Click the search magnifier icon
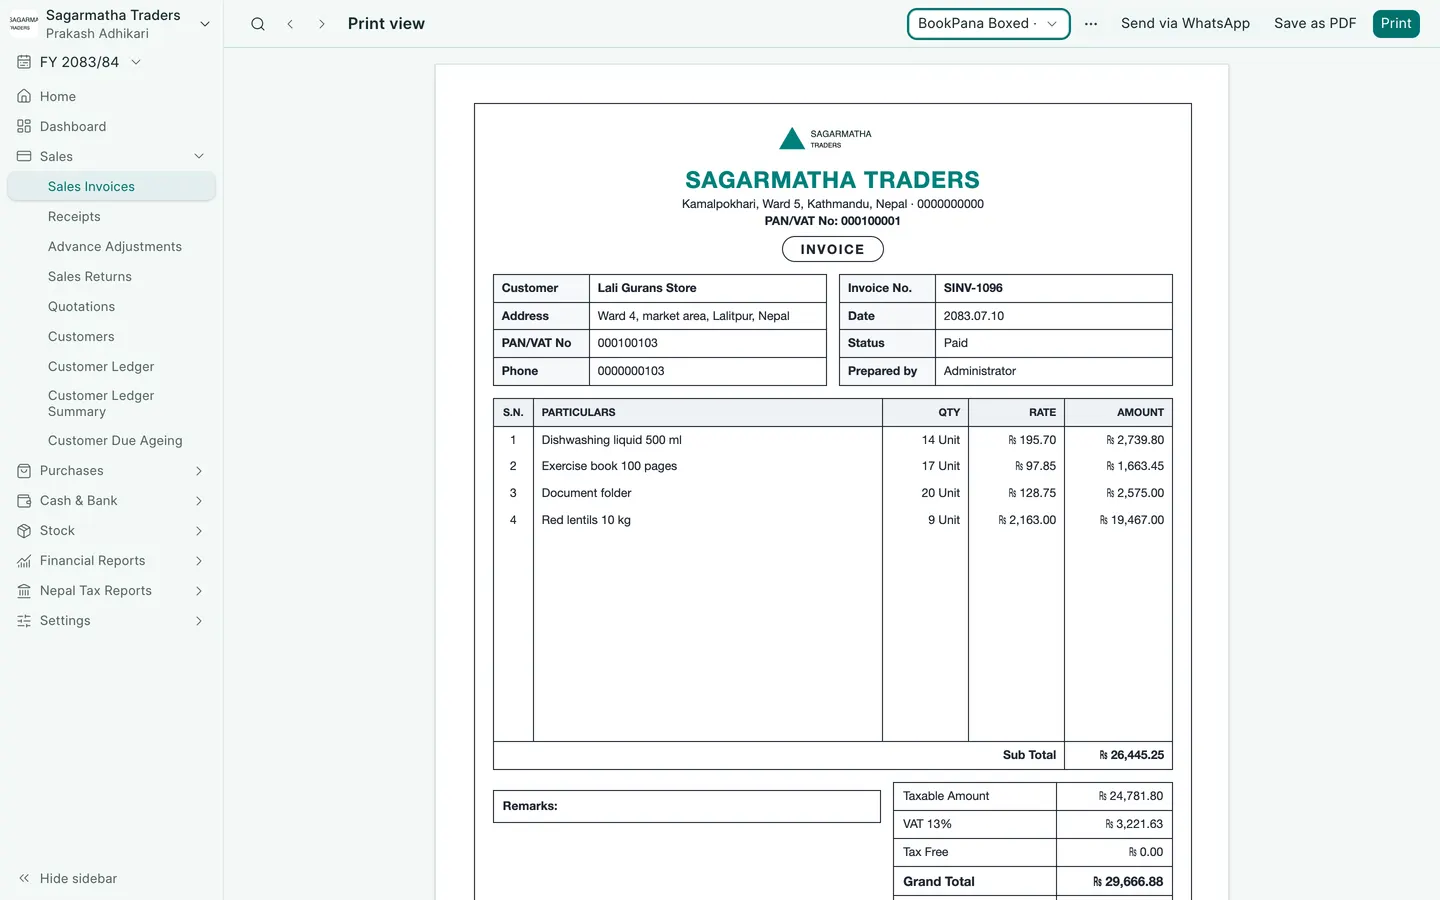 258,24
